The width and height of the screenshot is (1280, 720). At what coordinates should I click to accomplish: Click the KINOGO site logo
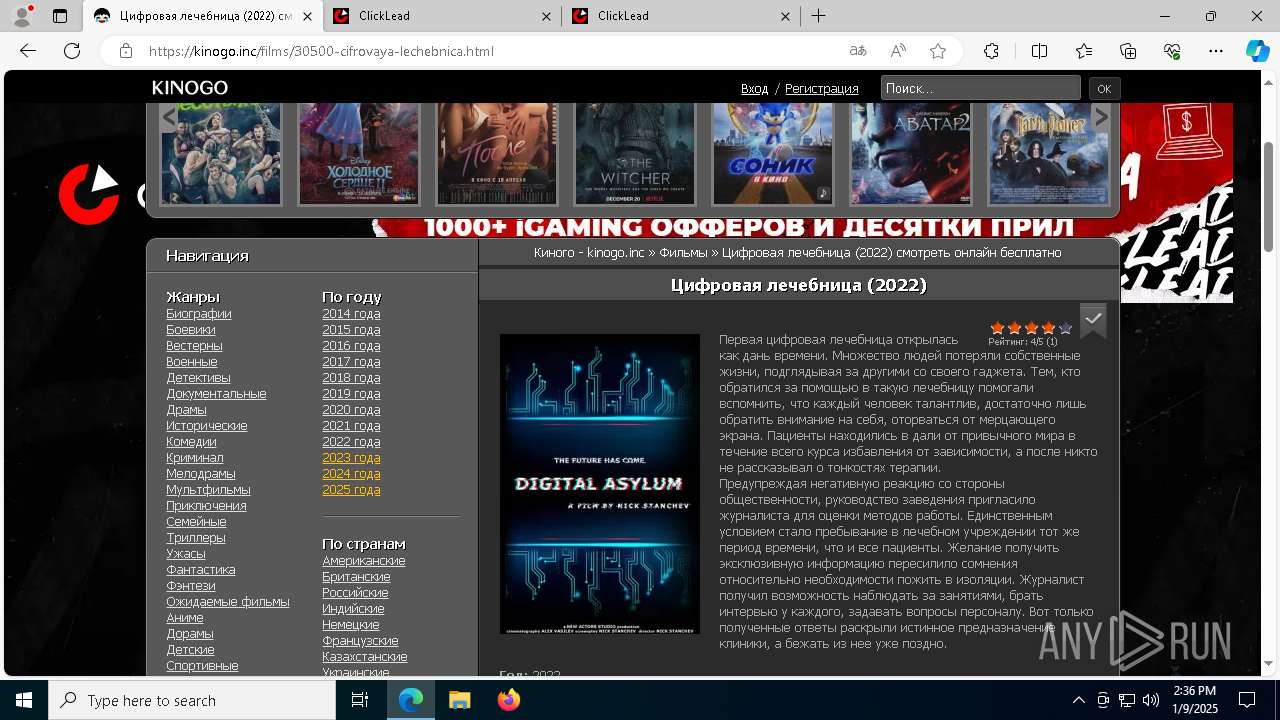pos(190,88)
